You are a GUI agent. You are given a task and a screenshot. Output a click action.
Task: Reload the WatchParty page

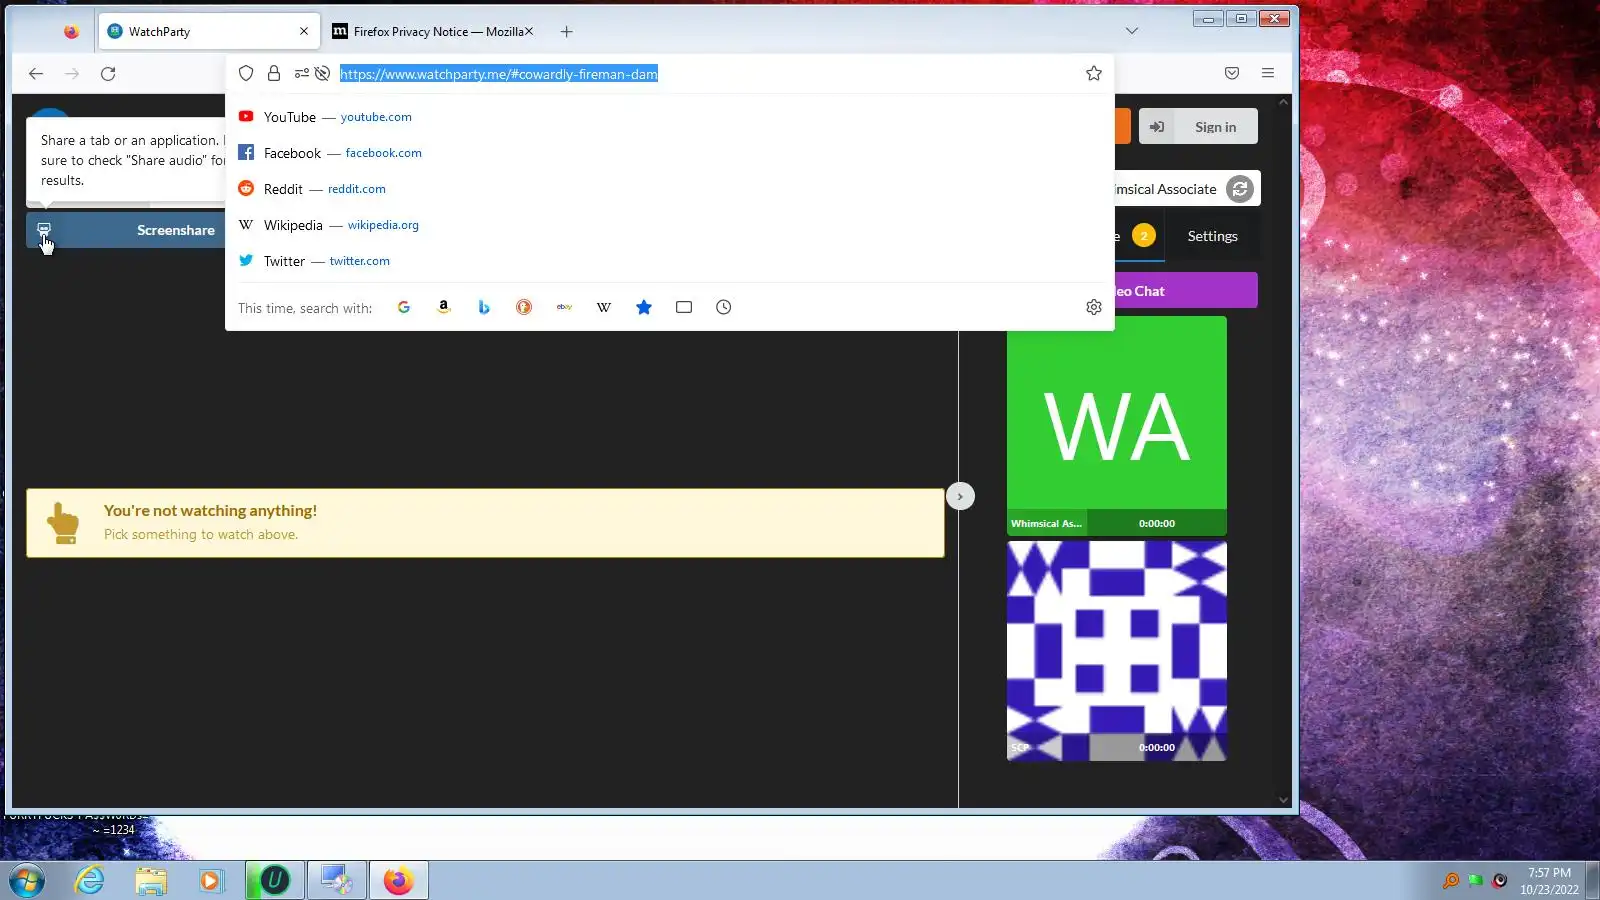point(108,73)
